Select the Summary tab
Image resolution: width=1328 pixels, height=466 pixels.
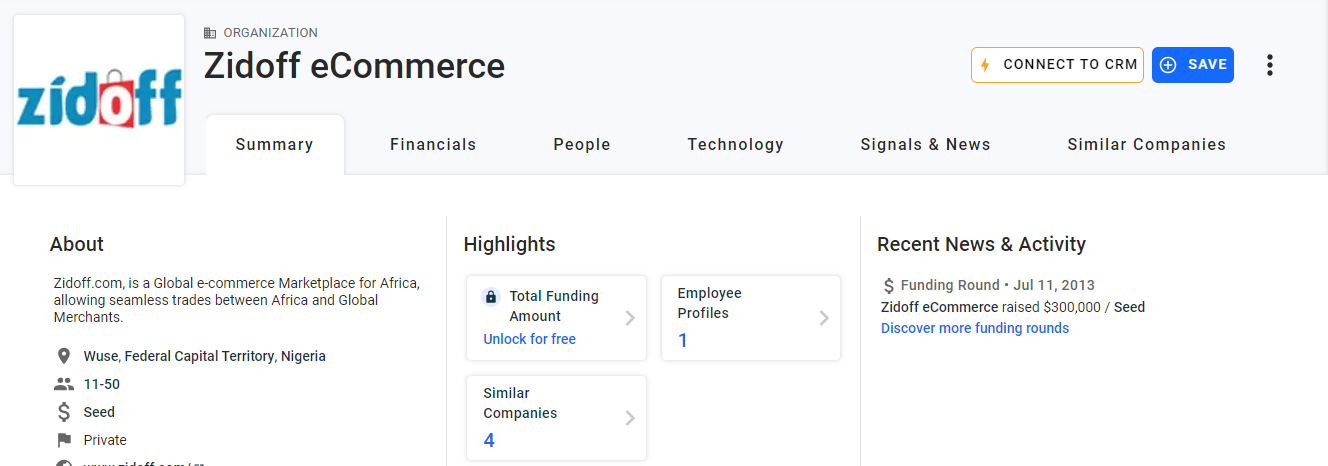pyautogui.click(x=275, y=145)
